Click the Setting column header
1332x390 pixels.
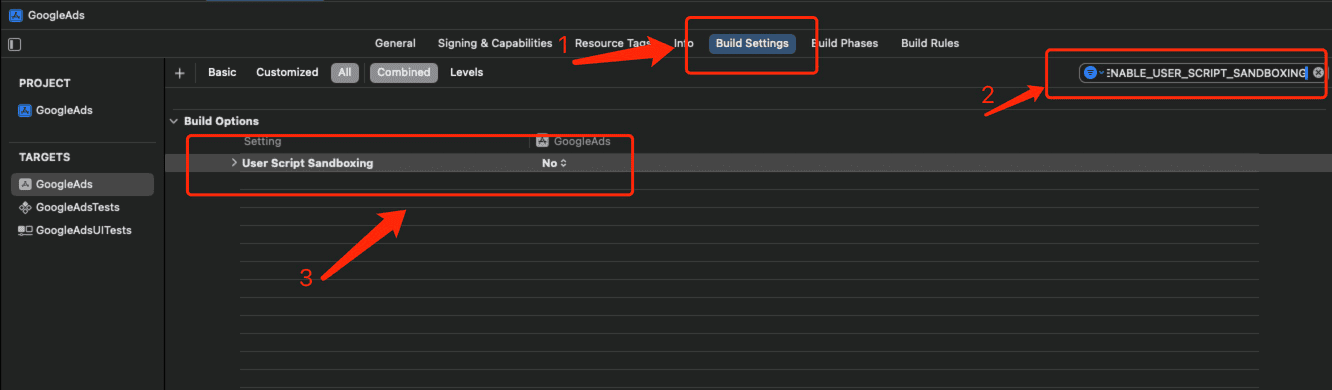[263, 142]
